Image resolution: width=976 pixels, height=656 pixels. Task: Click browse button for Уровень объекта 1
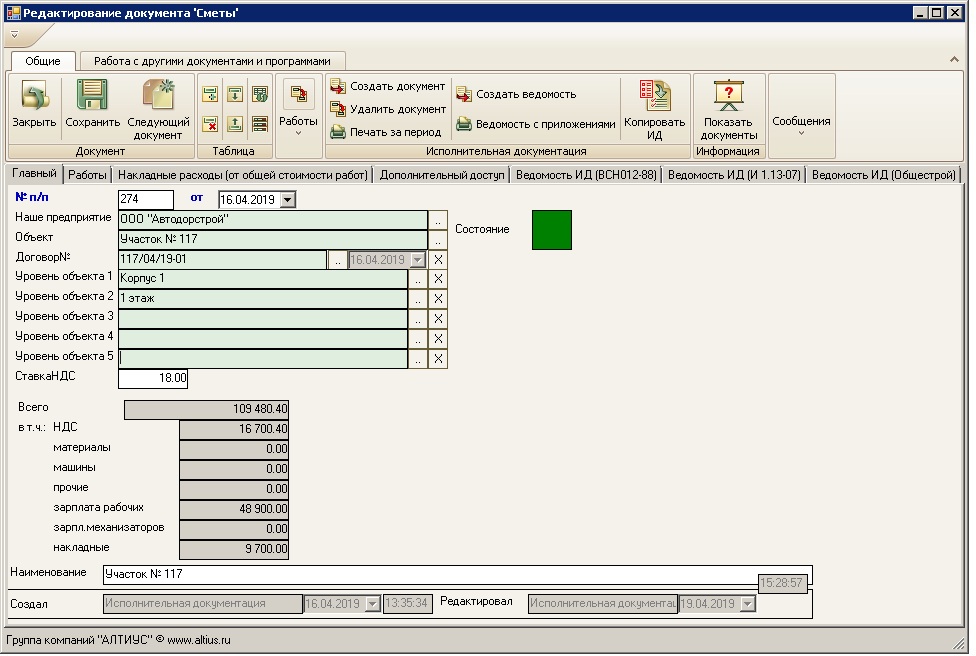point(418,279)
